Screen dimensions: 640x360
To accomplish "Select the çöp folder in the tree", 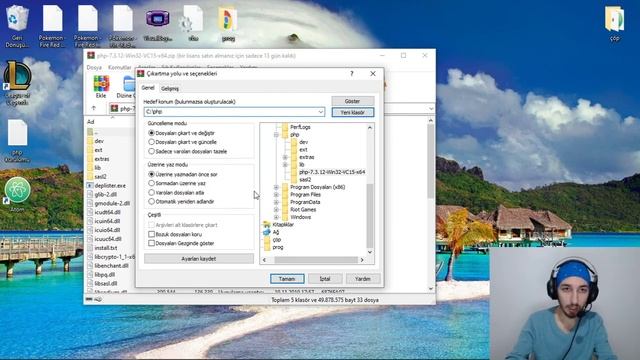I will pos(272,240).
